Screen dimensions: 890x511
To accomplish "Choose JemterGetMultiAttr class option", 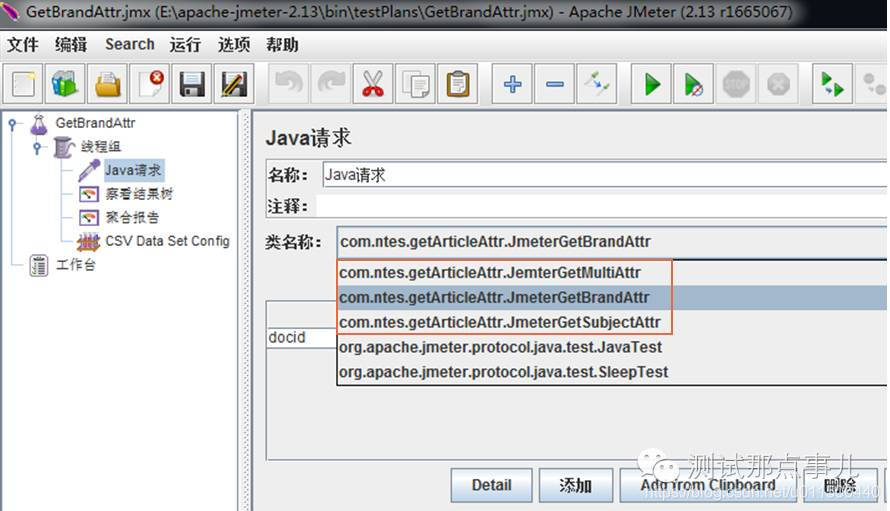I will [x=612, y=273].
